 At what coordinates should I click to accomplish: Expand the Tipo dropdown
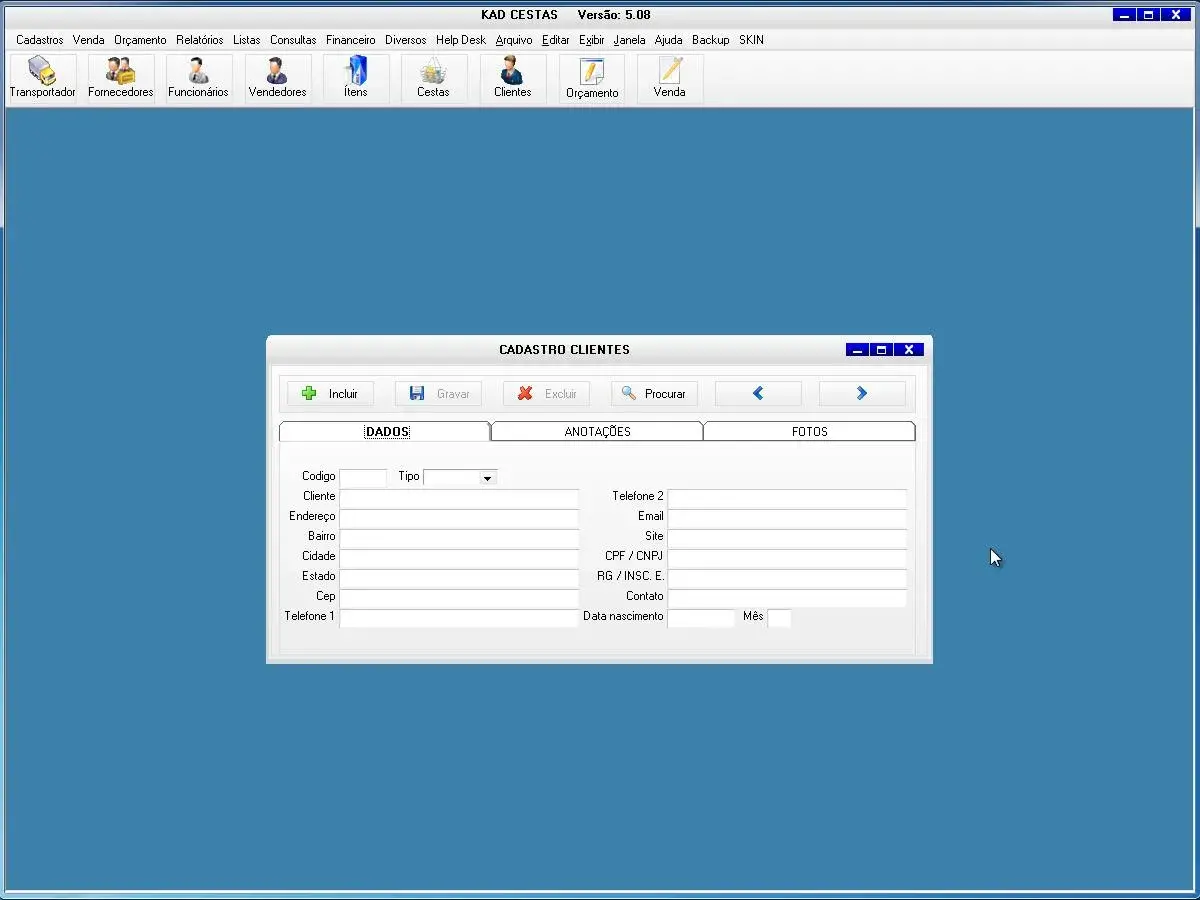(x=487, y=478)
